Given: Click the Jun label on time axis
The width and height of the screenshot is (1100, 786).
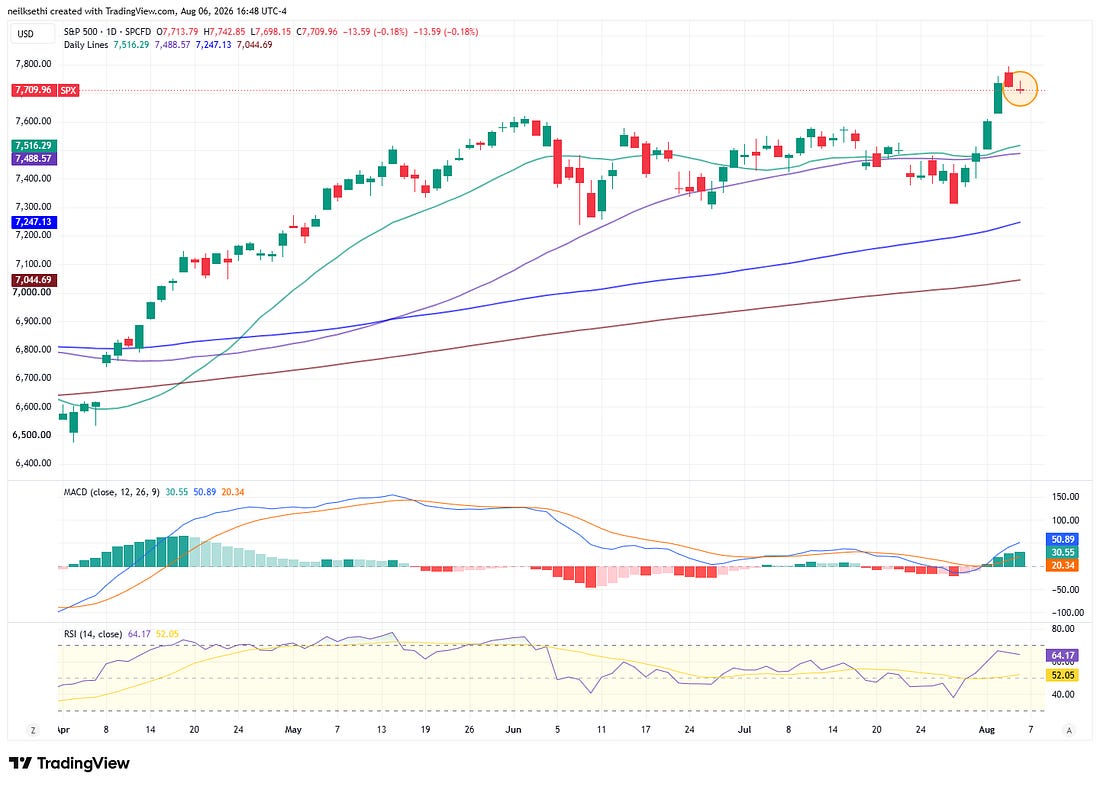Looking at the screenshot, I should click(x=514, y=730).
